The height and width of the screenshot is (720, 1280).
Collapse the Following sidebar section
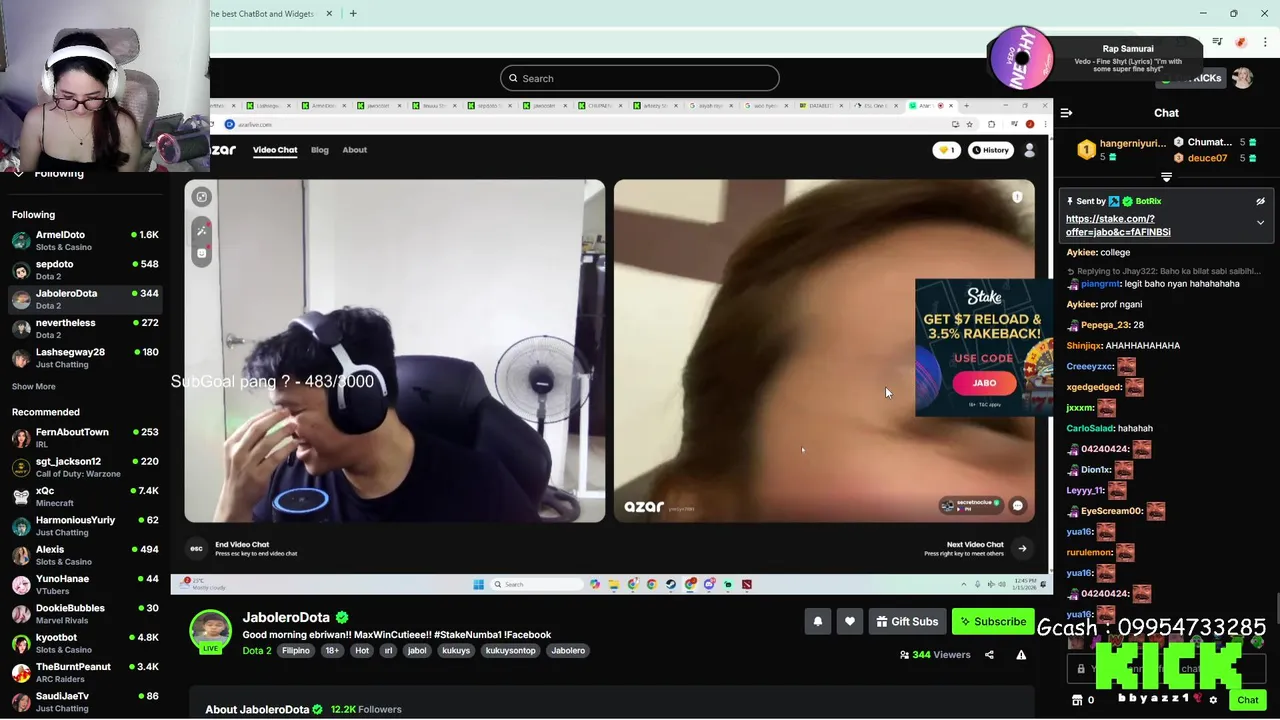click(x=18, y=173)
